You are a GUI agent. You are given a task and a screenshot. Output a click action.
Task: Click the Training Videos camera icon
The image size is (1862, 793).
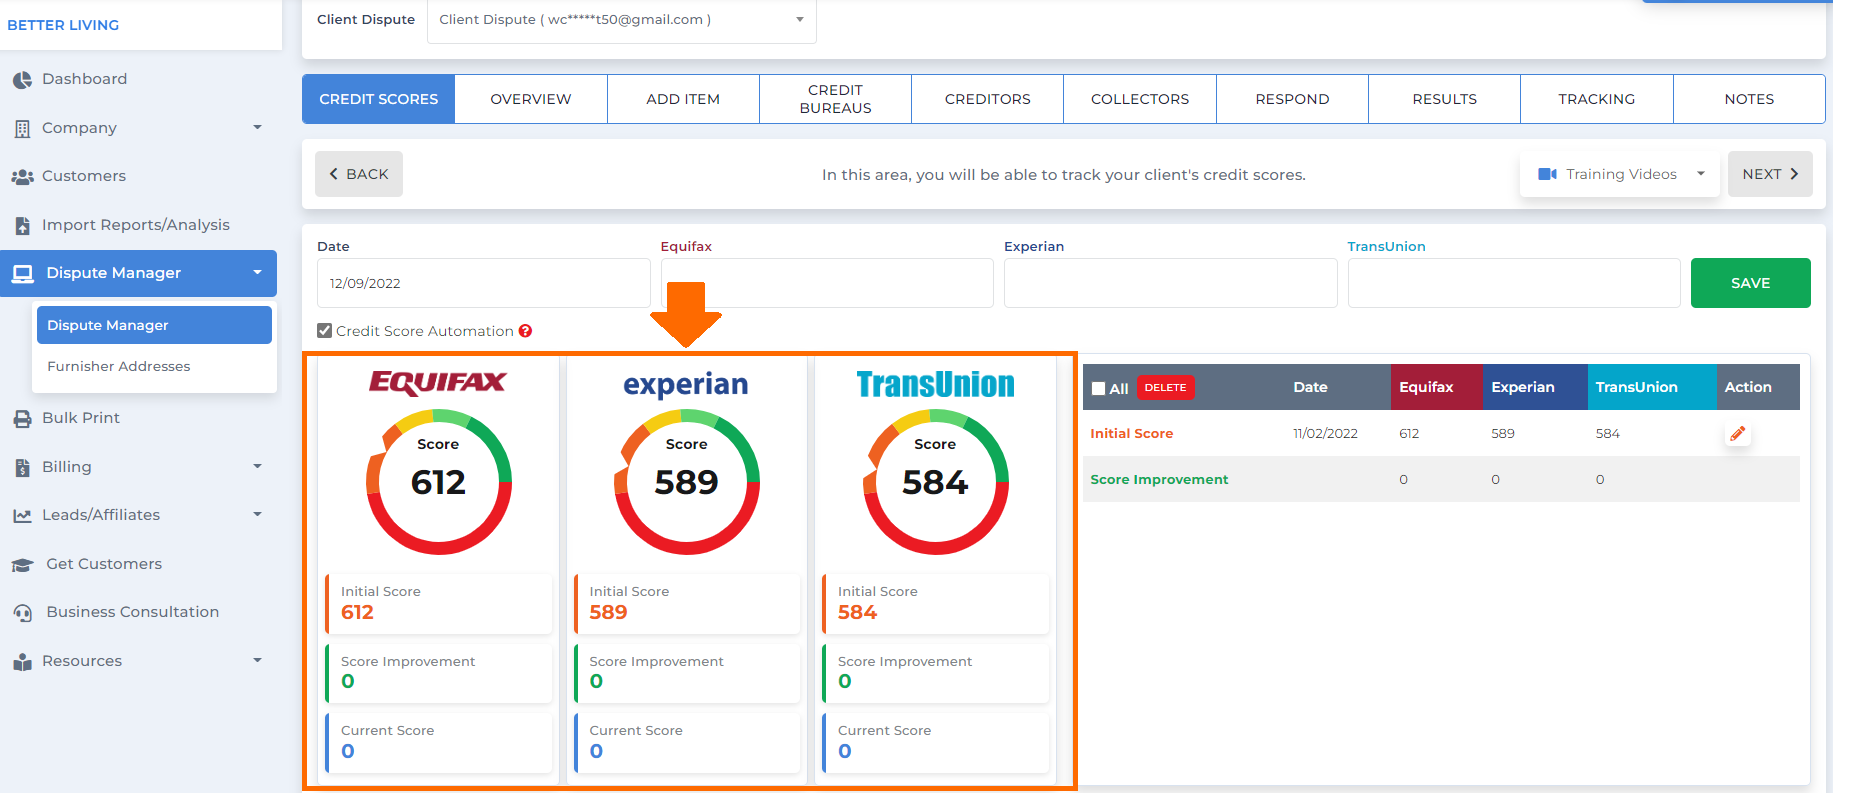[1547, 174]
